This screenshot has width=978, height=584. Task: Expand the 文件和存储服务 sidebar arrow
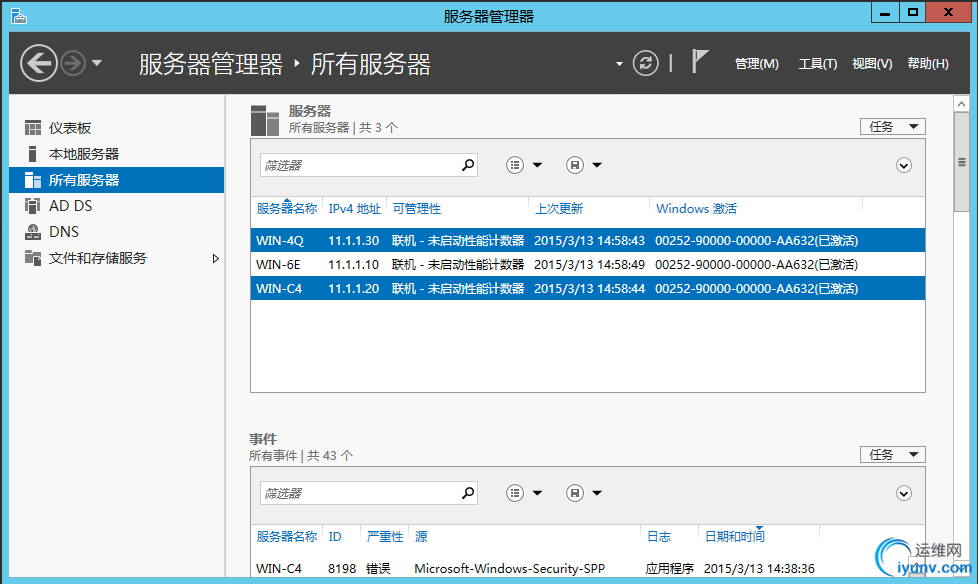[x=216, y=258]
